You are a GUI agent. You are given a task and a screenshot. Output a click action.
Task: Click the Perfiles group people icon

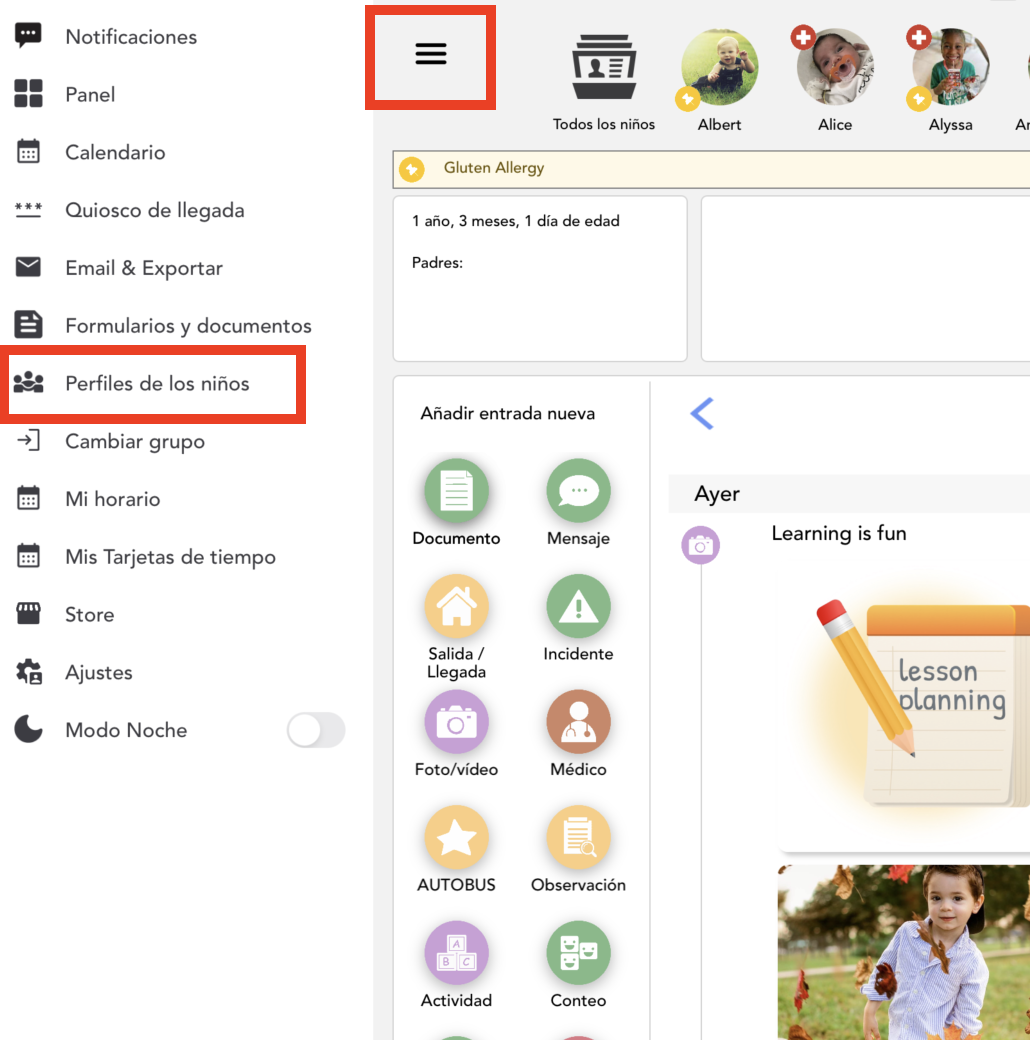coord(29,382)
